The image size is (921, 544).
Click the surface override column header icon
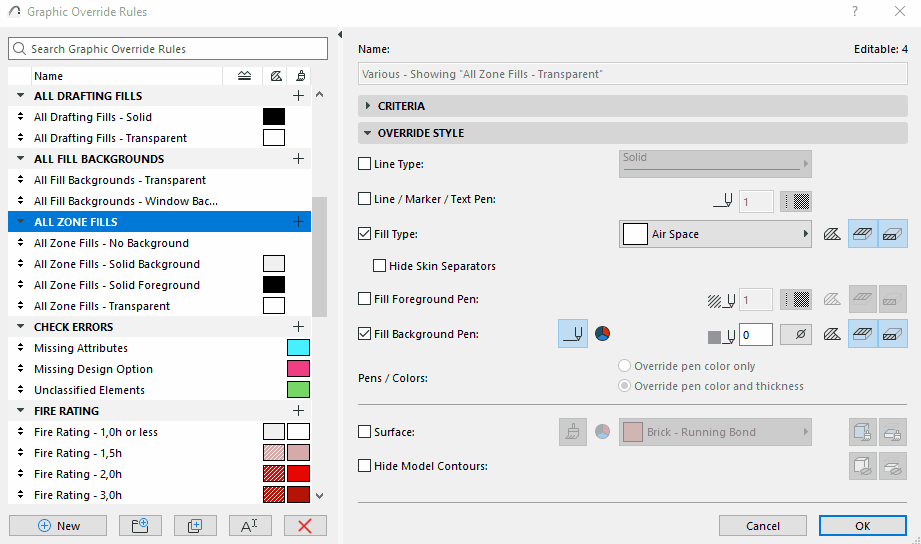point(300,76)
